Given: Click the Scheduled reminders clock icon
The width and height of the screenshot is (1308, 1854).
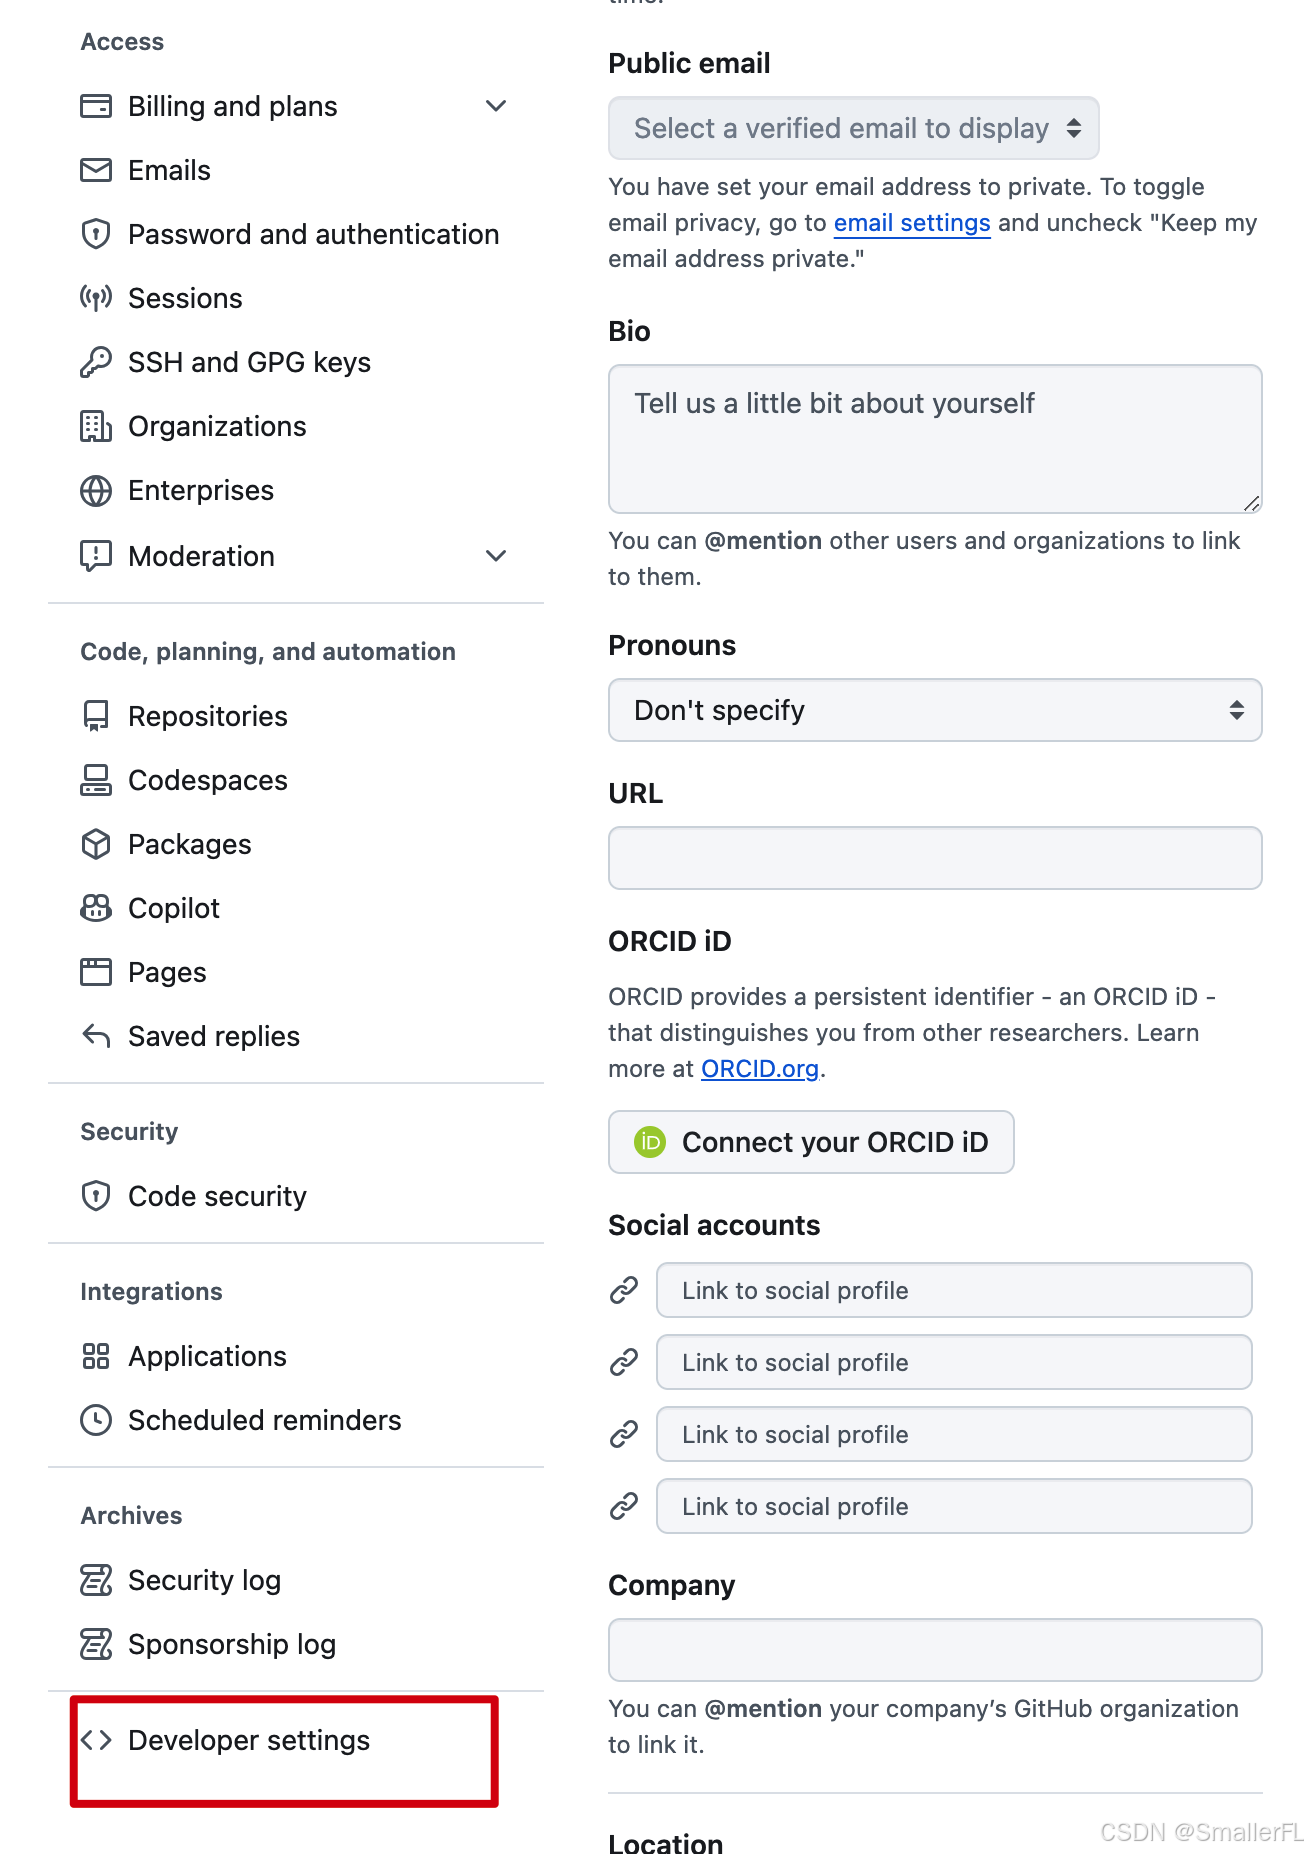Looking at the screenshot, I should tap(96, 1420).
